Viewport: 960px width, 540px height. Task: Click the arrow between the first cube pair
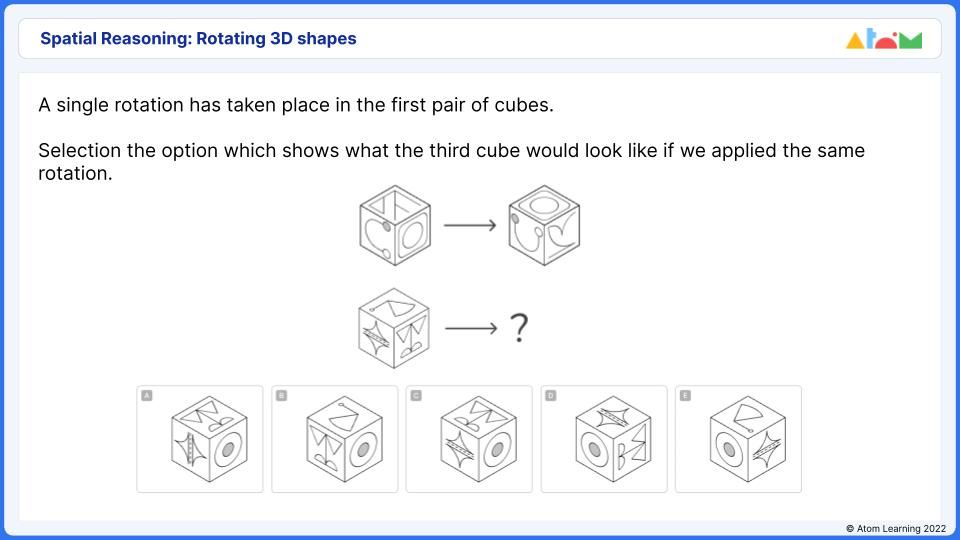tap(470, 225)
